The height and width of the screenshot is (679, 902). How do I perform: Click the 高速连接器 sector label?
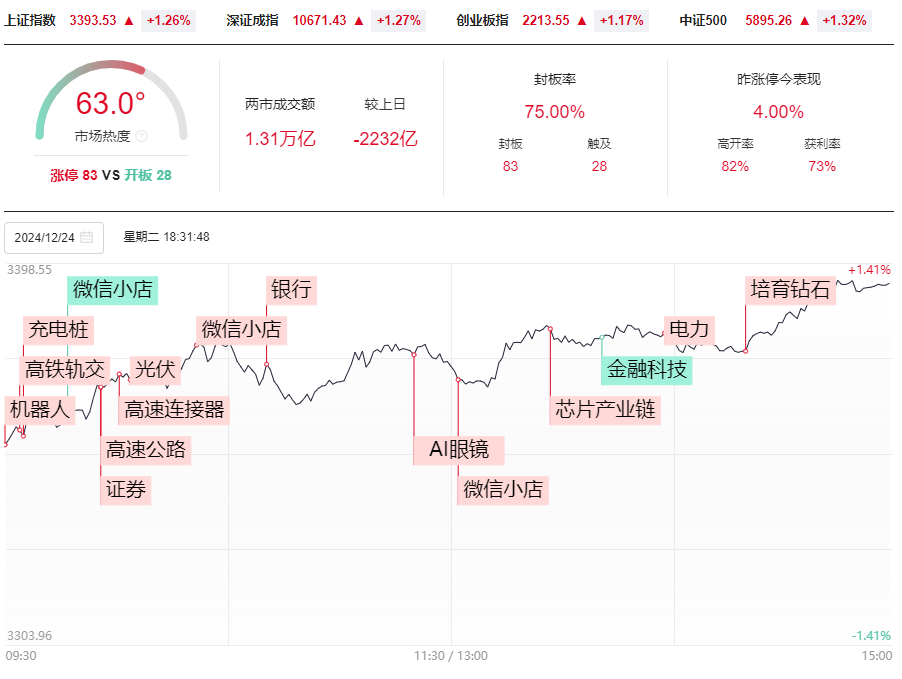pyautogui.click(x=174, y=410)
